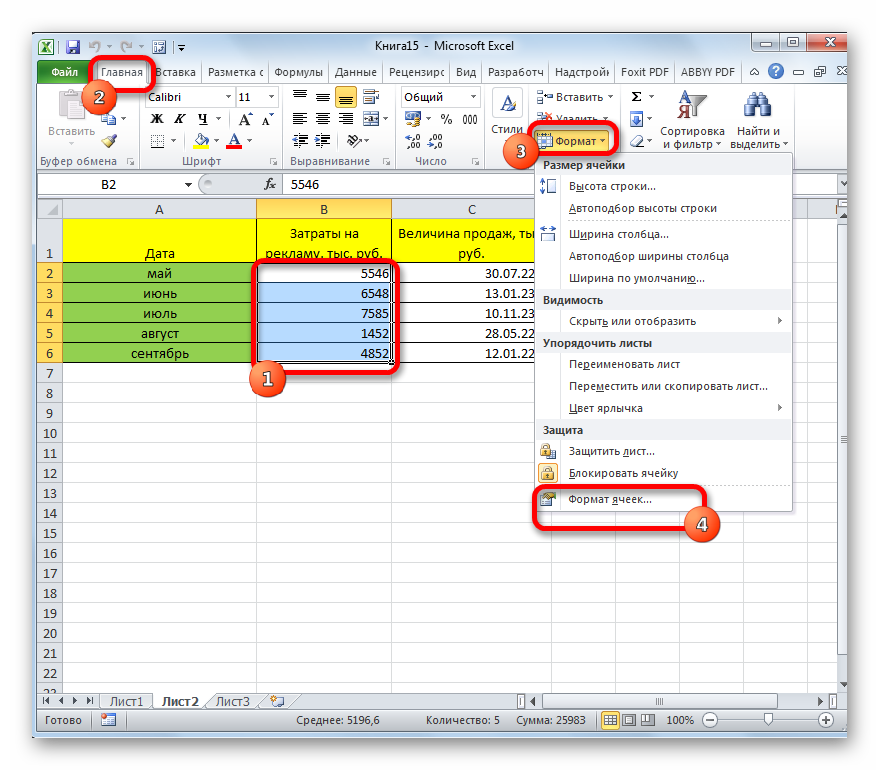
Task: Click the AutoSum sigma icon
Action: pyautogui.click(x=636, y=97)
